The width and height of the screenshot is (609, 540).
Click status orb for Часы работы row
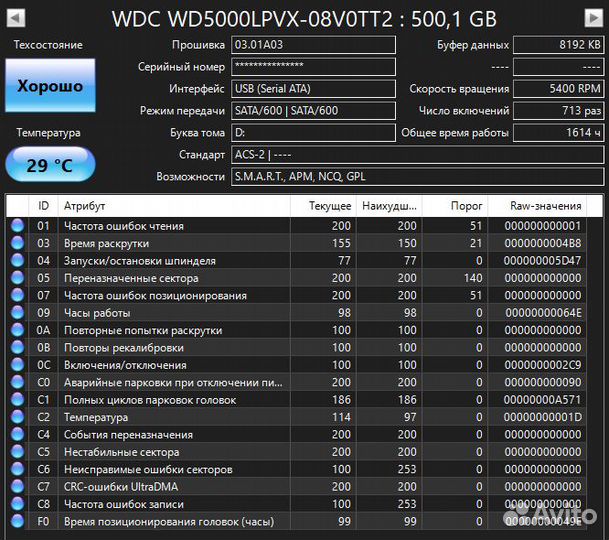tap(17, 313)
